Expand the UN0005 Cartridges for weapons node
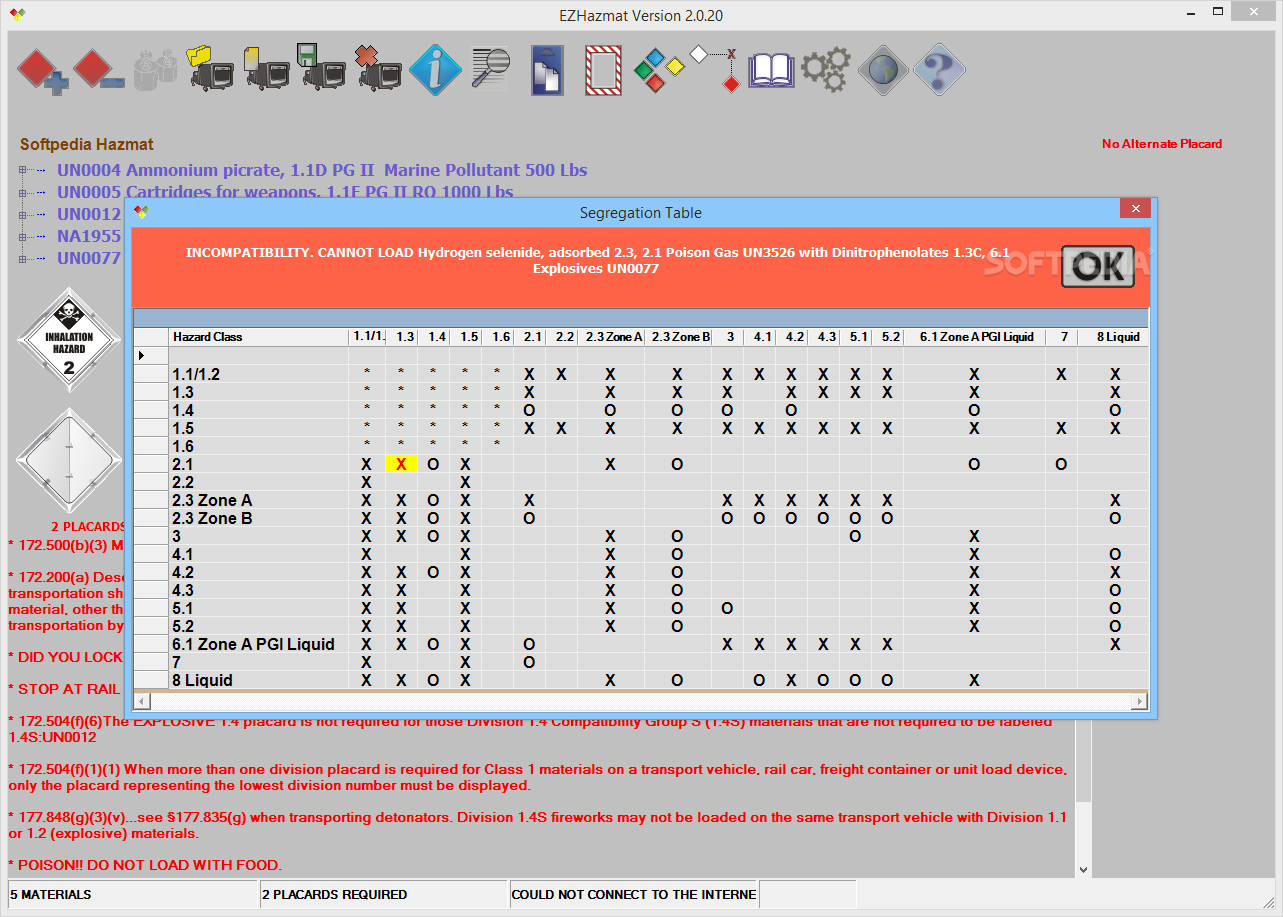Image resolution: width=1283 pixels, height=917 pixels. [x=23, y=192]
